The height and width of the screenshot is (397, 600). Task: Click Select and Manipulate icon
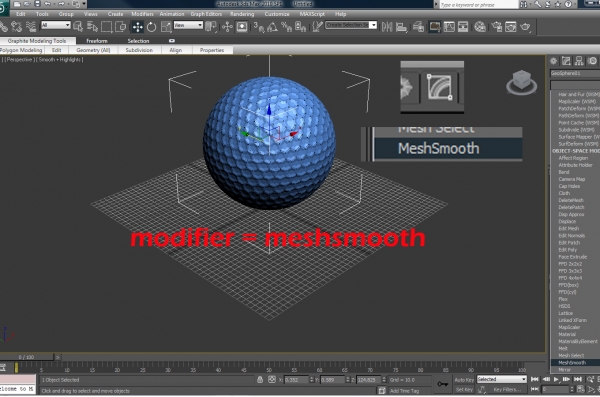227,27
